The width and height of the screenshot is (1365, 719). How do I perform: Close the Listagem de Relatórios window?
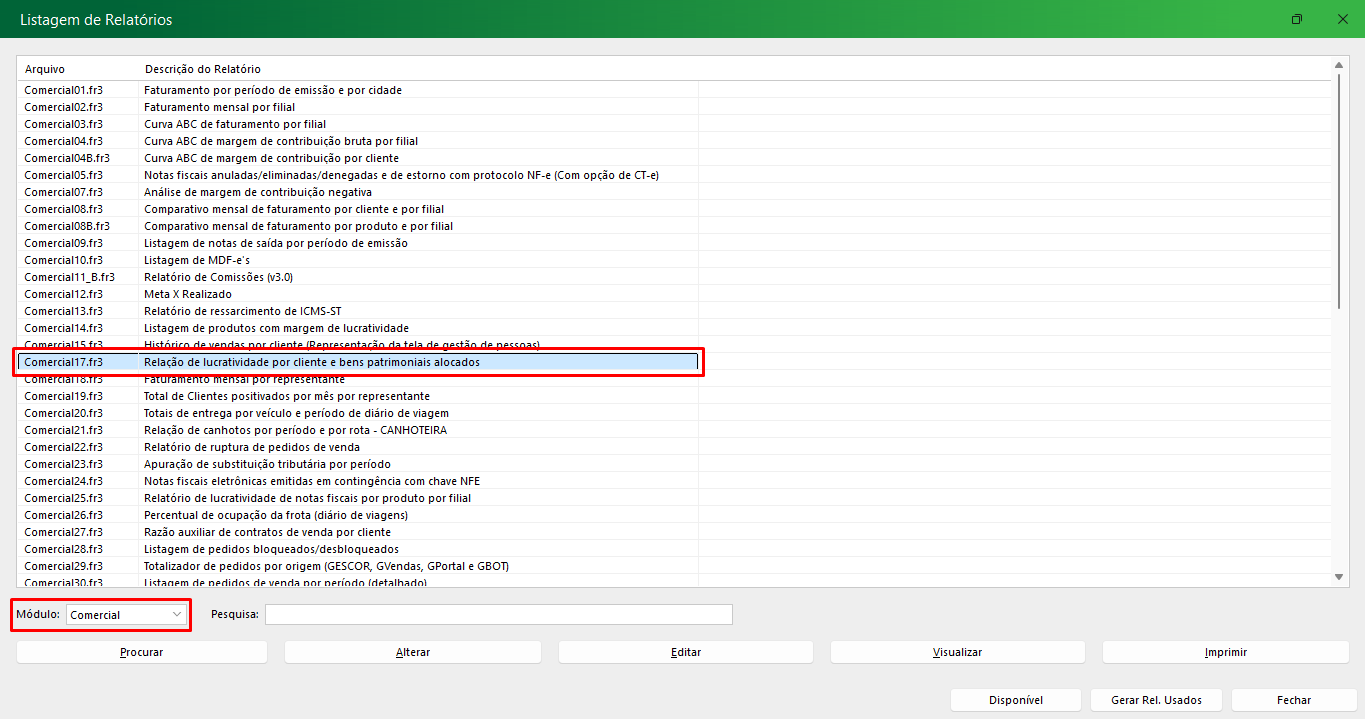[1342, 20]
